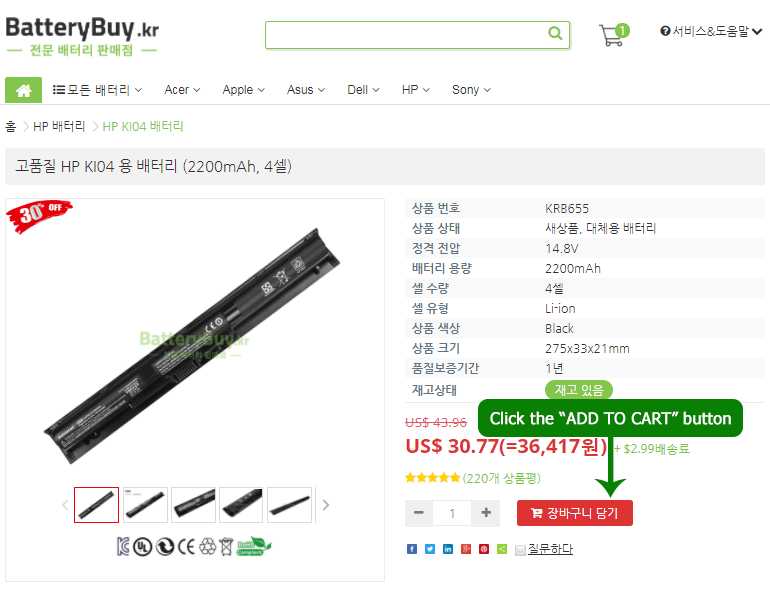Go to HP 배터리 breadcrumb link
This screenshot has height=600, width=770.
(59, 127)
